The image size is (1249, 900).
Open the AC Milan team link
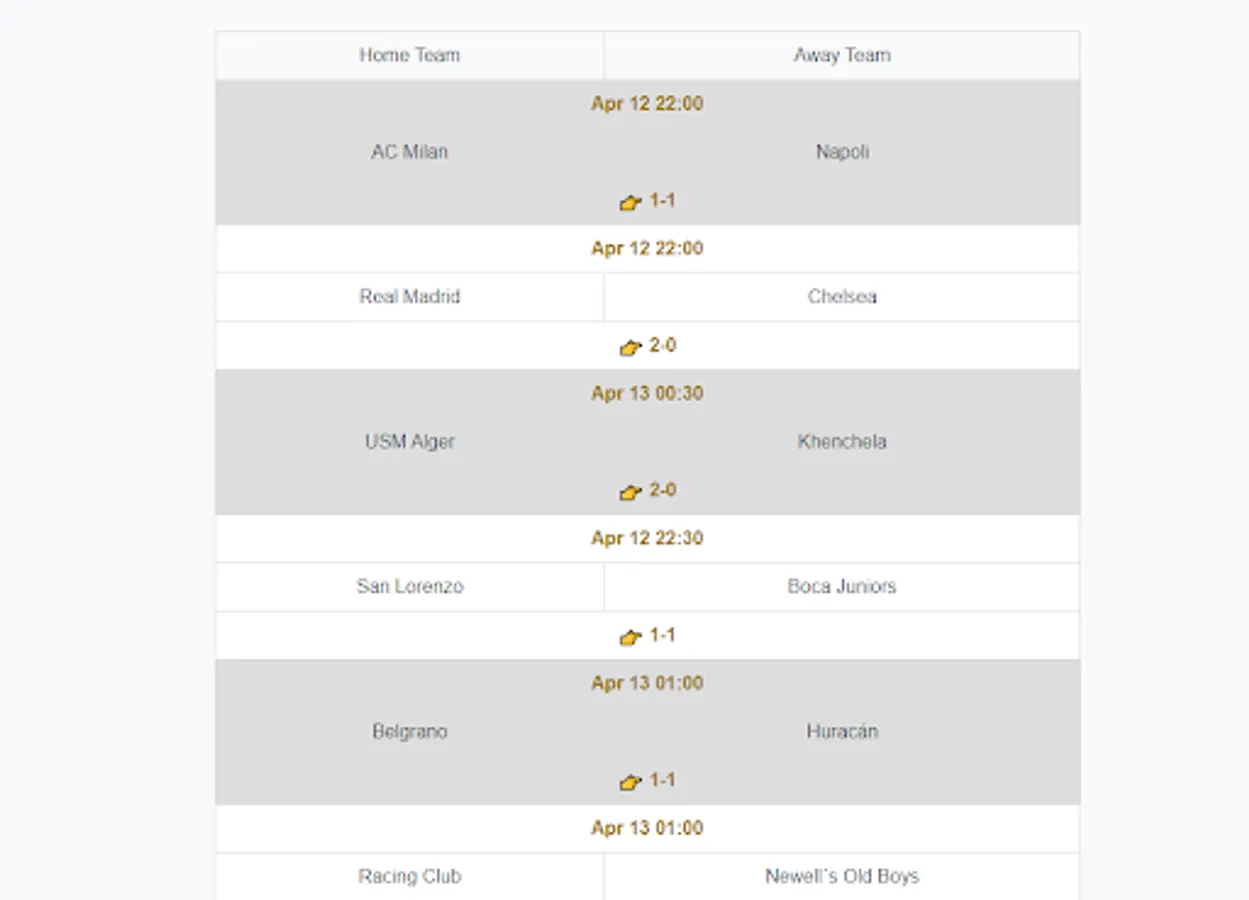point(410,152)
